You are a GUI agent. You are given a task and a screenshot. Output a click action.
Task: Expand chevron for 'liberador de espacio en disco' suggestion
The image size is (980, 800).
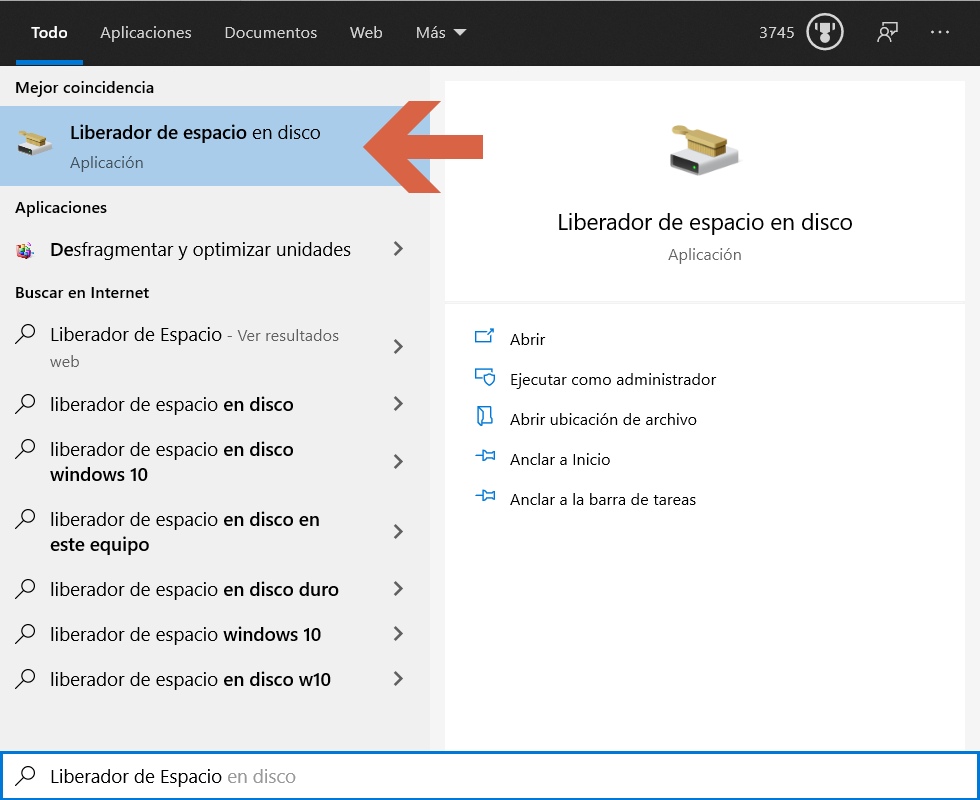[398, 404]
